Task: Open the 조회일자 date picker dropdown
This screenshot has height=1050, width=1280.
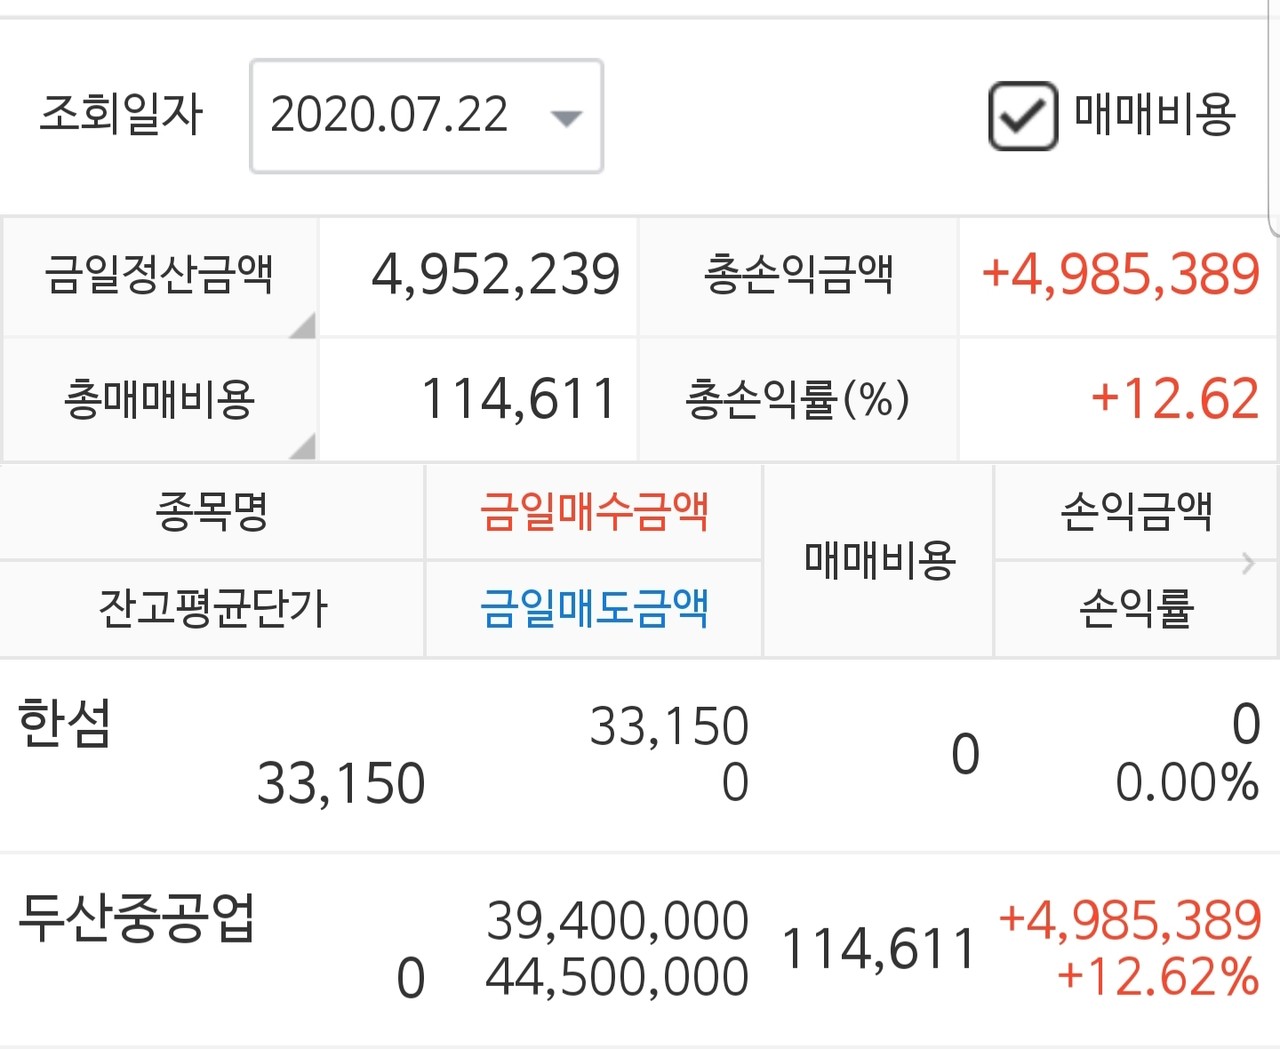Action: click(565, 117)
